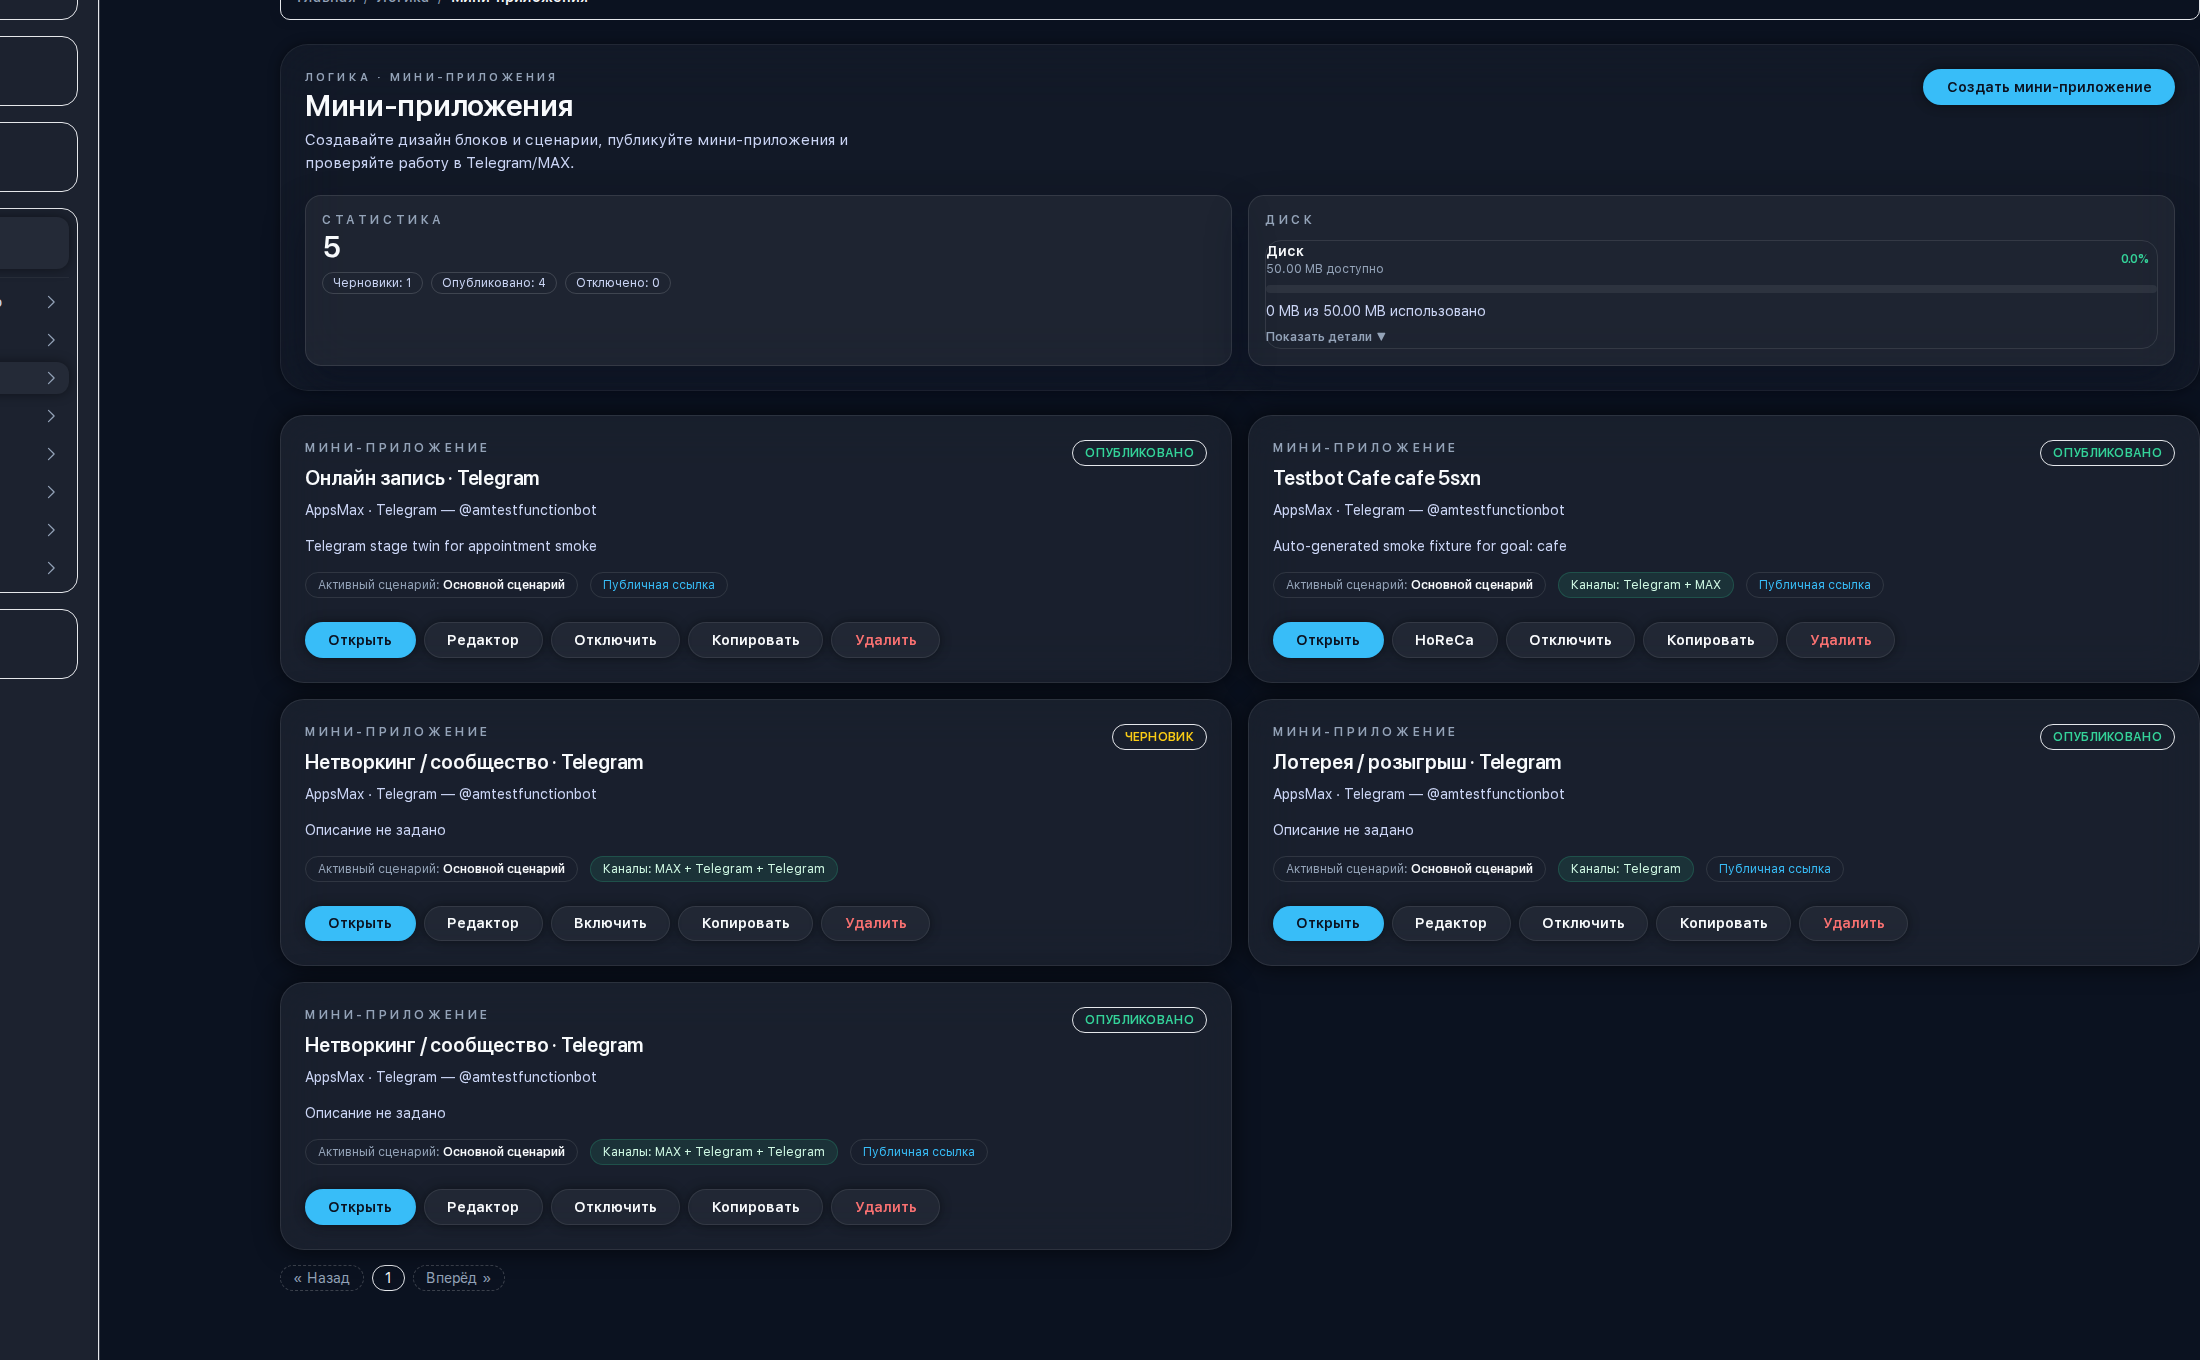The height and width of the screenshot is (1360, 2200).
Task: Follow Публичная ссылка of Лотерея / розыгрыш
Action: coord(1774,869)
